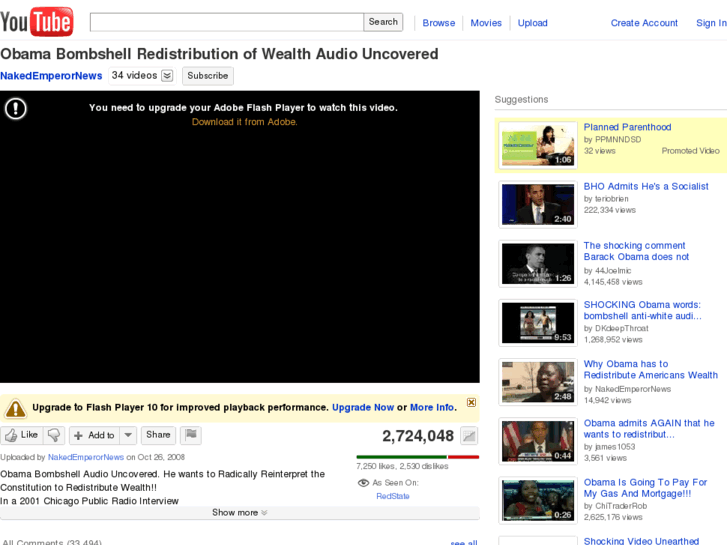Click the YouTube logo
The height and width of the screenshot is (545, 727).
(37, 21)
